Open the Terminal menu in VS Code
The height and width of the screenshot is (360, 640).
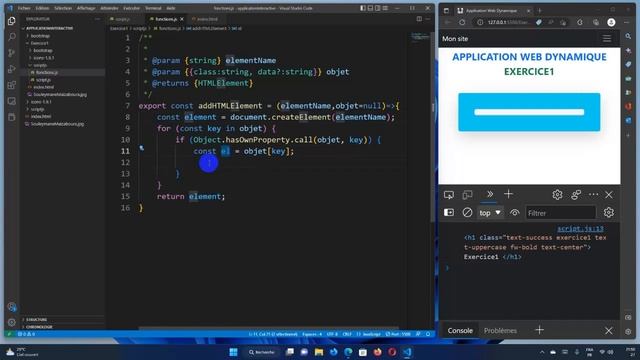[x=153, y=8]
